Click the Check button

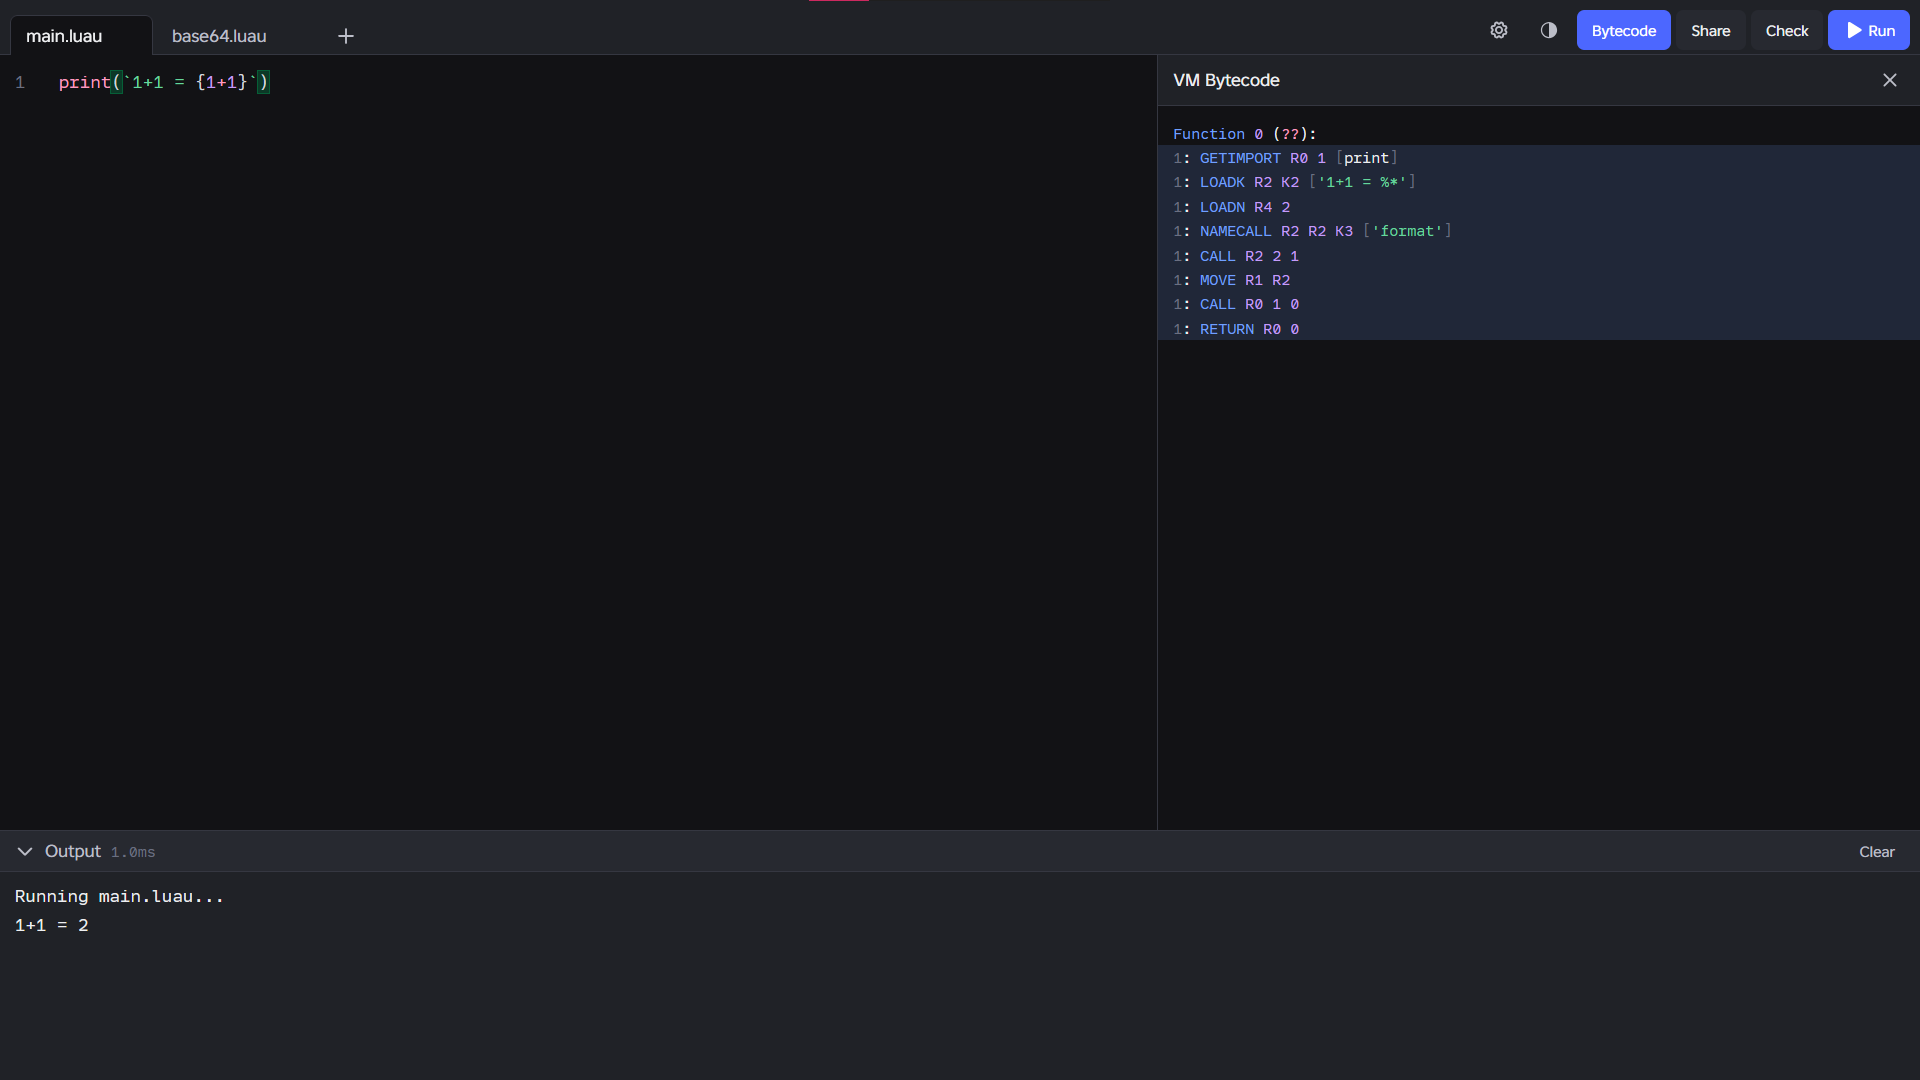[1786, 31]
